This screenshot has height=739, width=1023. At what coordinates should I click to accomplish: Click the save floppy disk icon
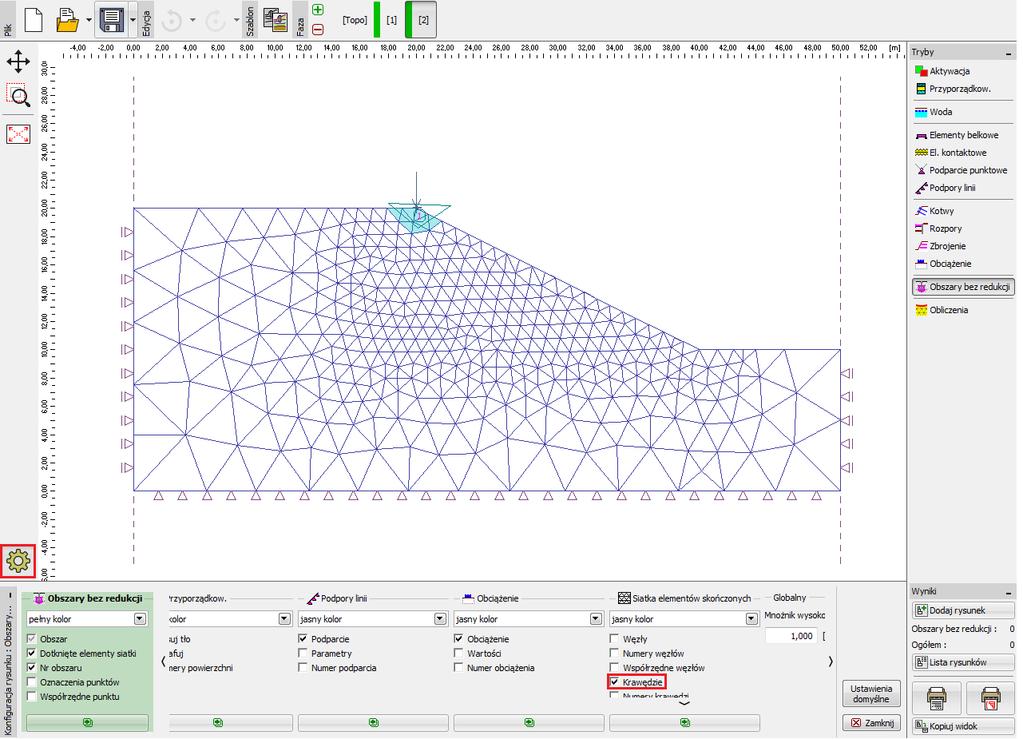point(112,20)
